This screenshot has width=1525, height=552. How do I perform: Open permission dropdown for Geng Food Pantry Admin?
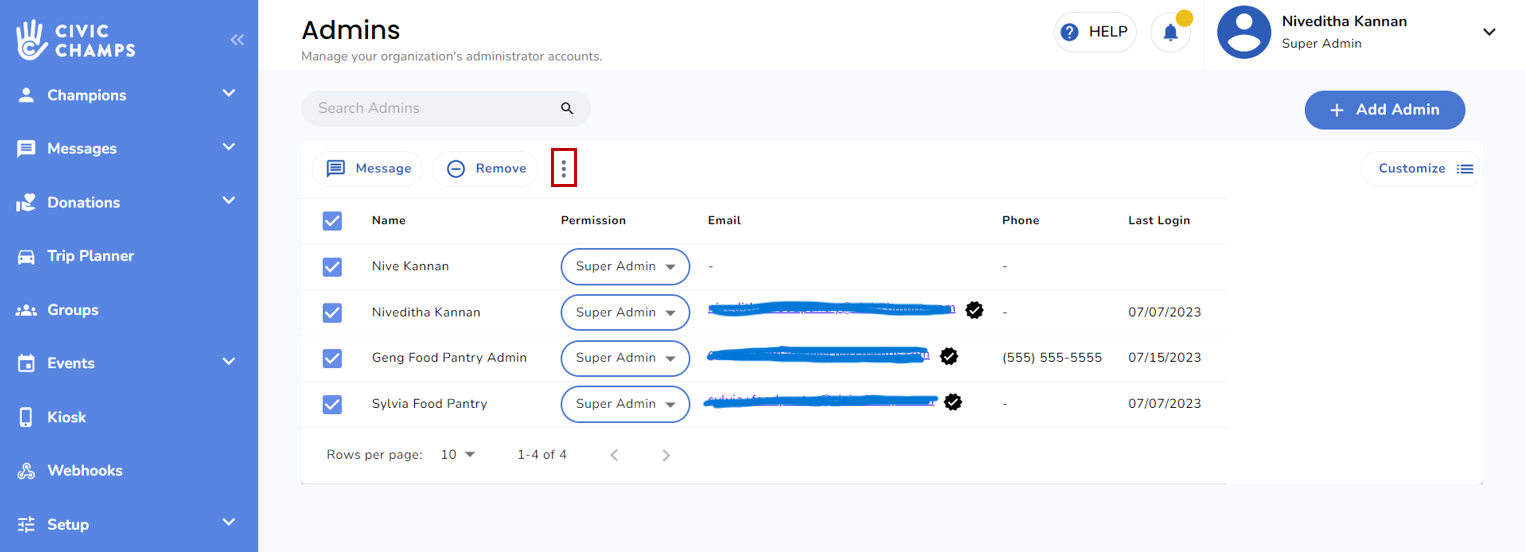pos(625,358)
